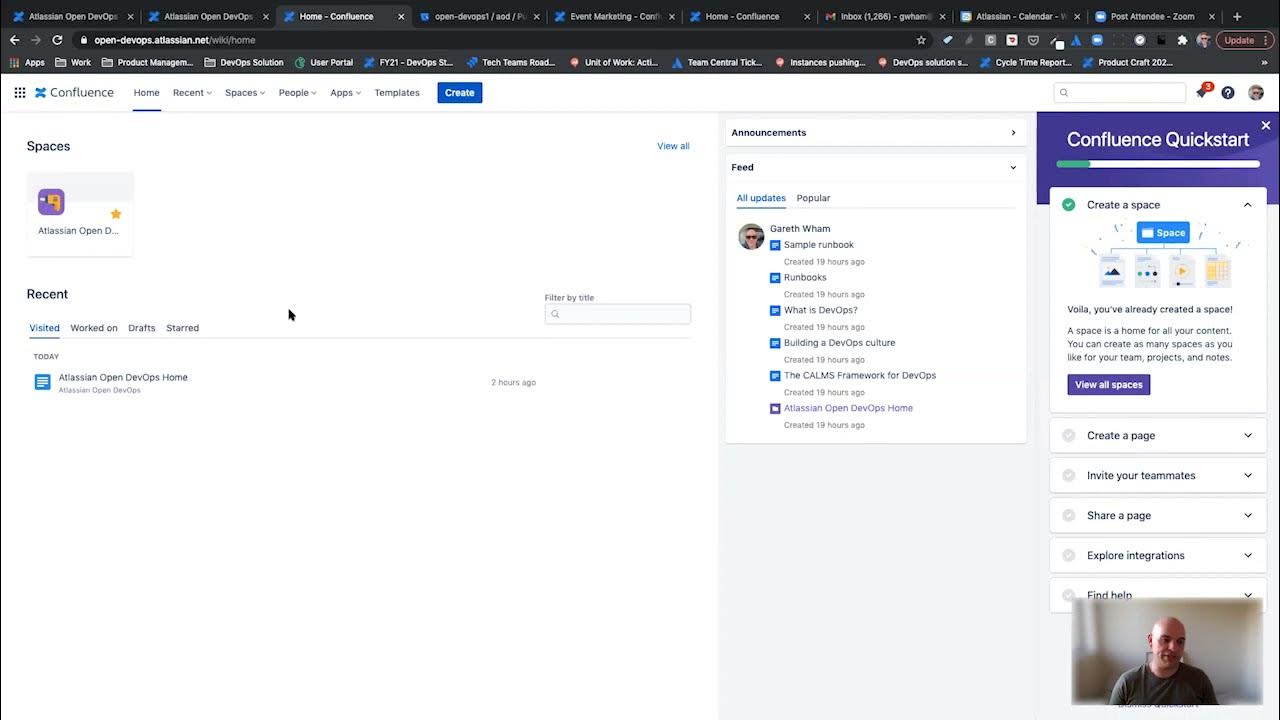This screenshot has height=720, width=1280.
Task: Click the green Create a space checkmark
Action: (x=1068, y=205)
